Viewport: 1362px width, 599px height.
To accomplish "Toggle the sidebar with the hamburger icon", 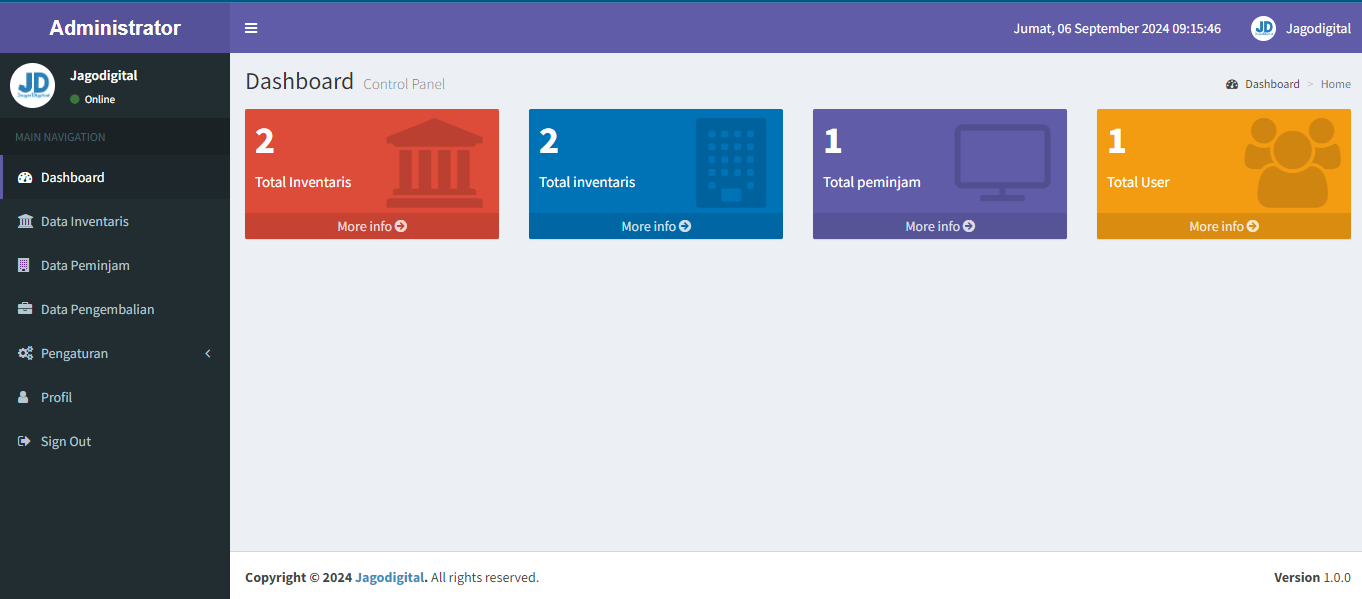I will pos(251,28).
